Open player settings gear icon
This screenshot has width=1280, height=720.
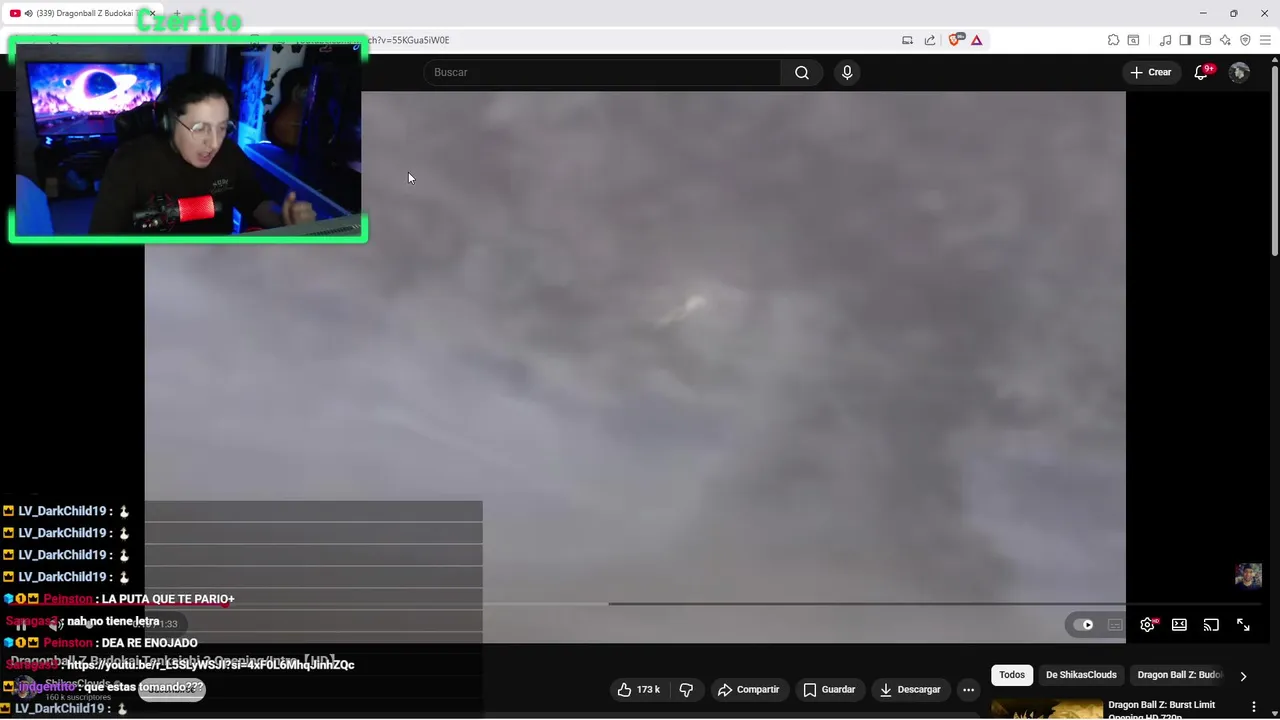(x=1147, y=625)
